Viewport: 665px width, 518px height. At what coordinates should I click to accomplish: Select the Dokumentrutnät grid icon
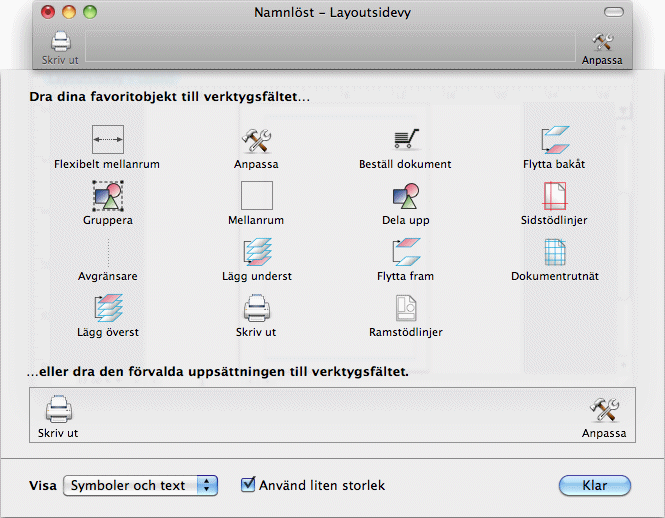click(x=555, y=252)
